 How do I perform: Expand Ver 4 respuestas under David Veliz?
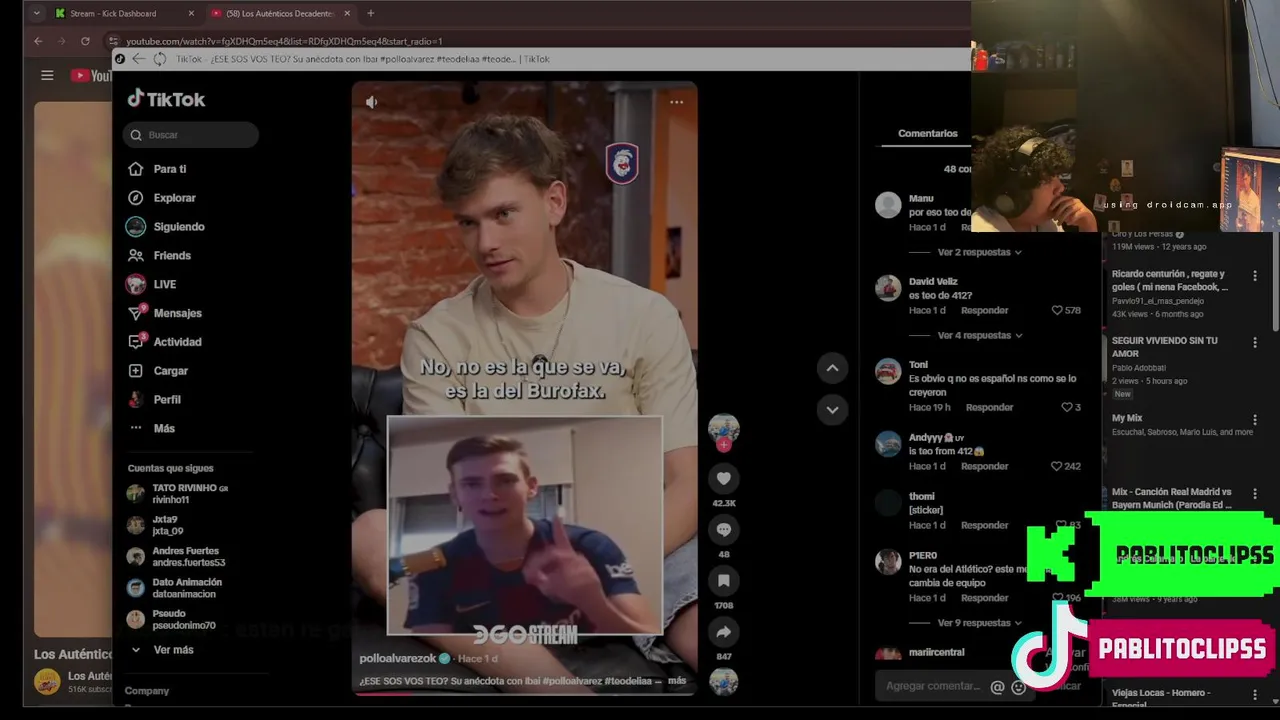[x=979, y=335]
